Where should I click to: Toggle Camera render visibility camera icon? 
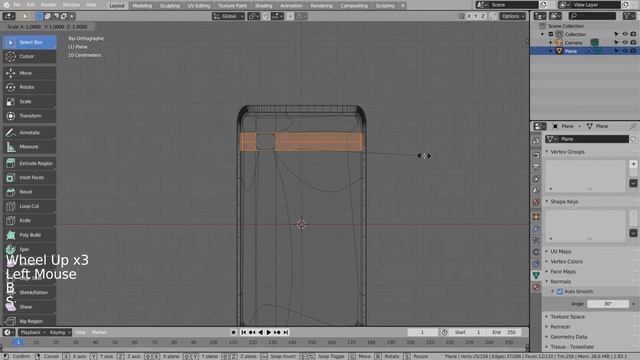[633, 42]
